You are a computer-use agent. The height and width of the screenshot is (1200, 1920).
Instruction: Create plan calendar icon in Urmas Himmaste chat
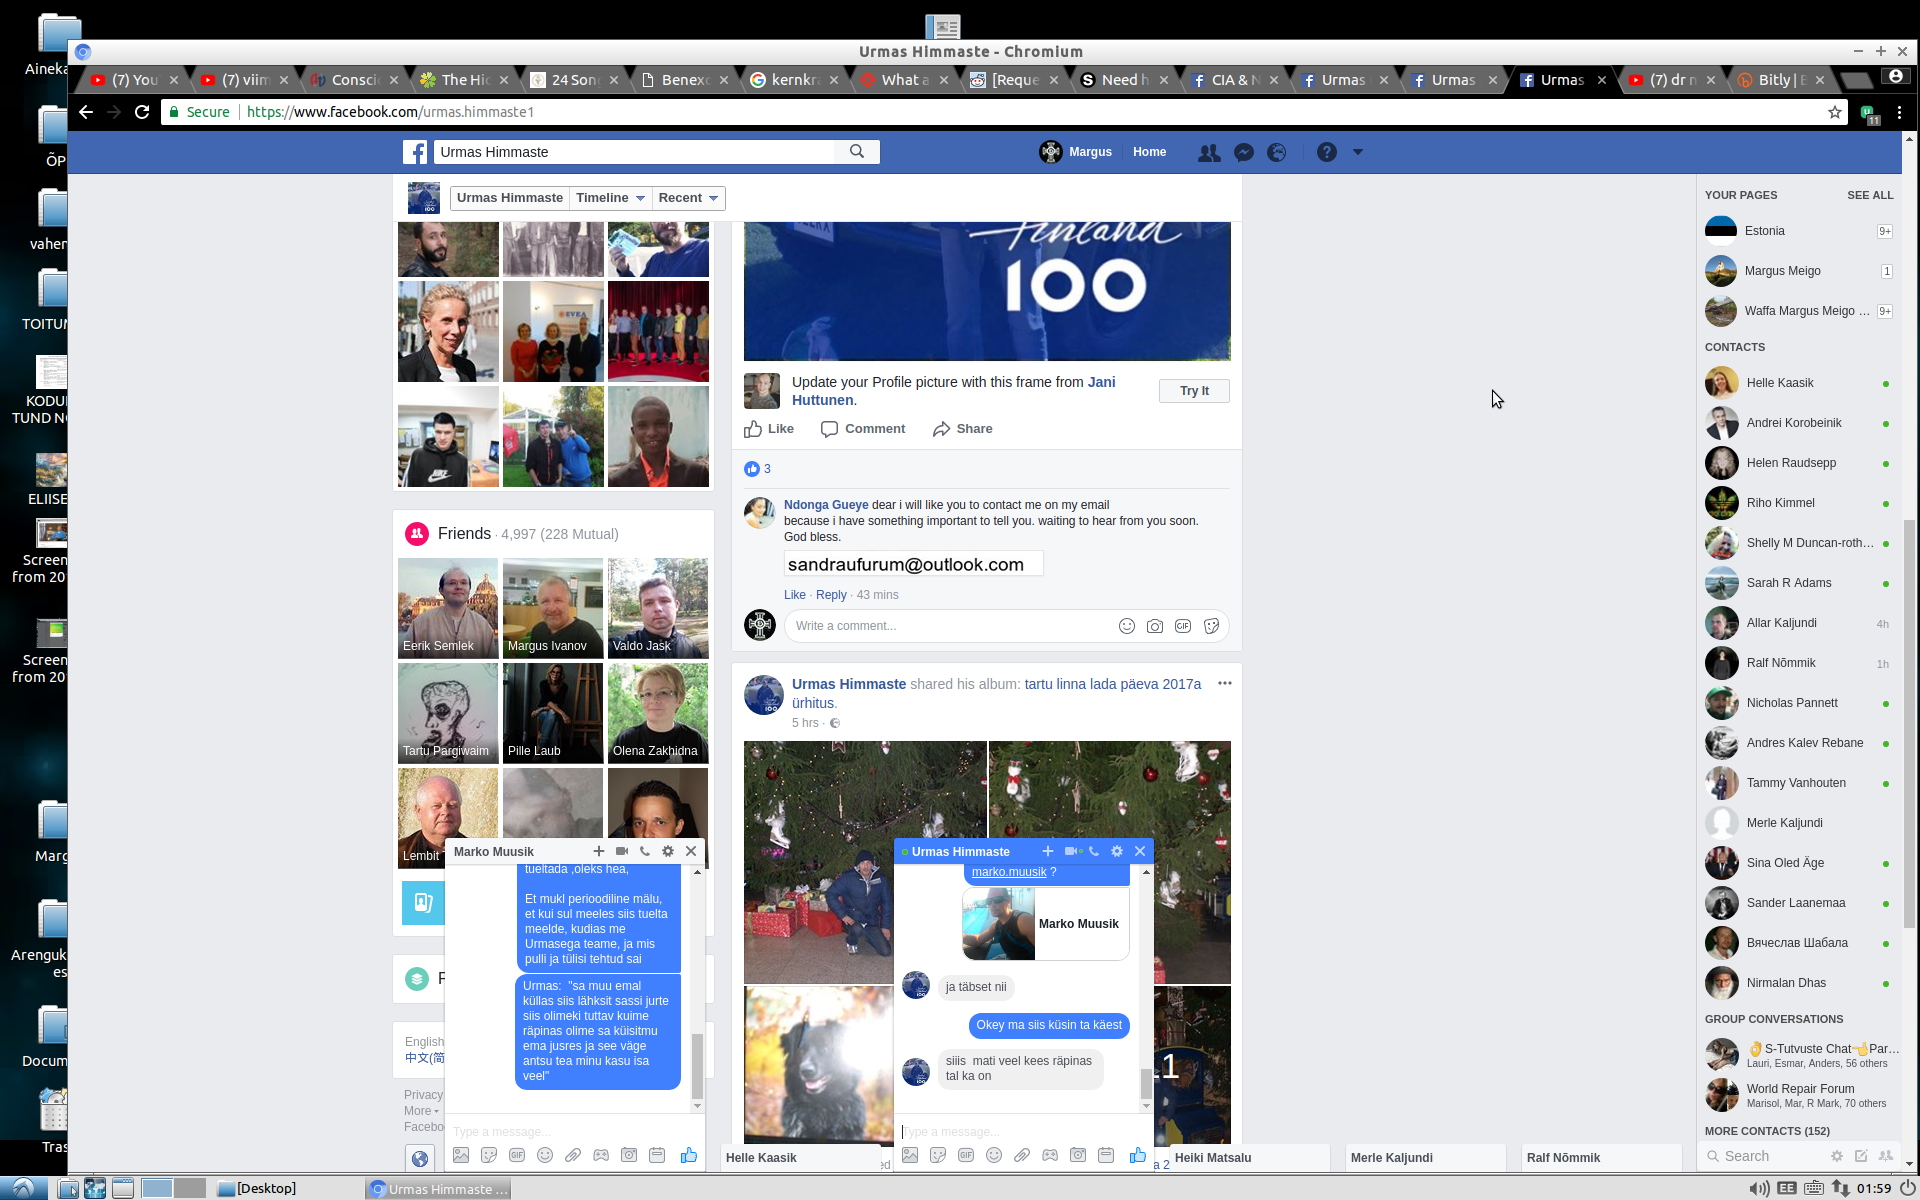coord(1106,1155)
